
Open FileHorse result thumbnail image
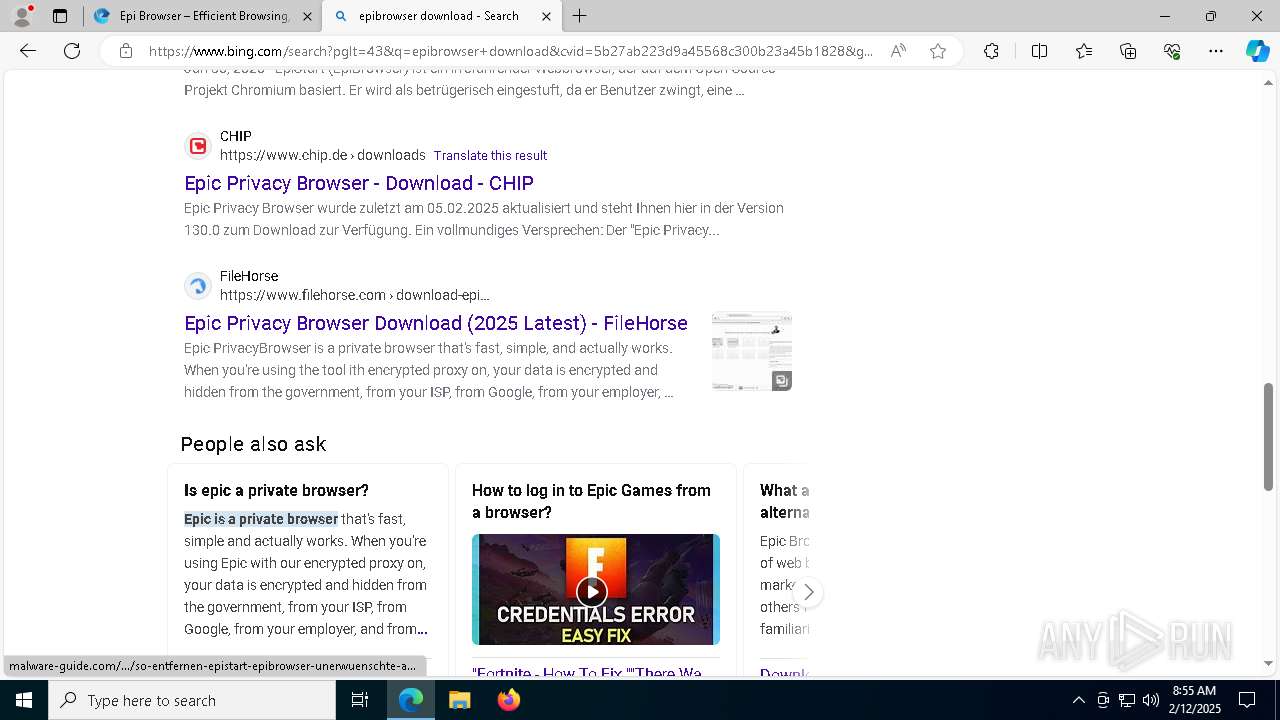pos(752,351)
